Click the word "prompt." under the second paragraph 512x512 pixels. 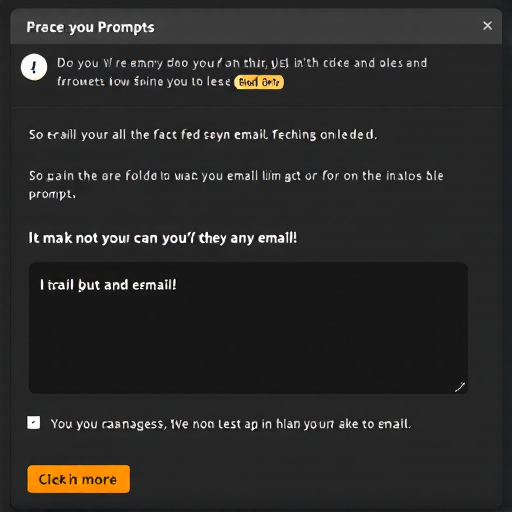point(52,194)
